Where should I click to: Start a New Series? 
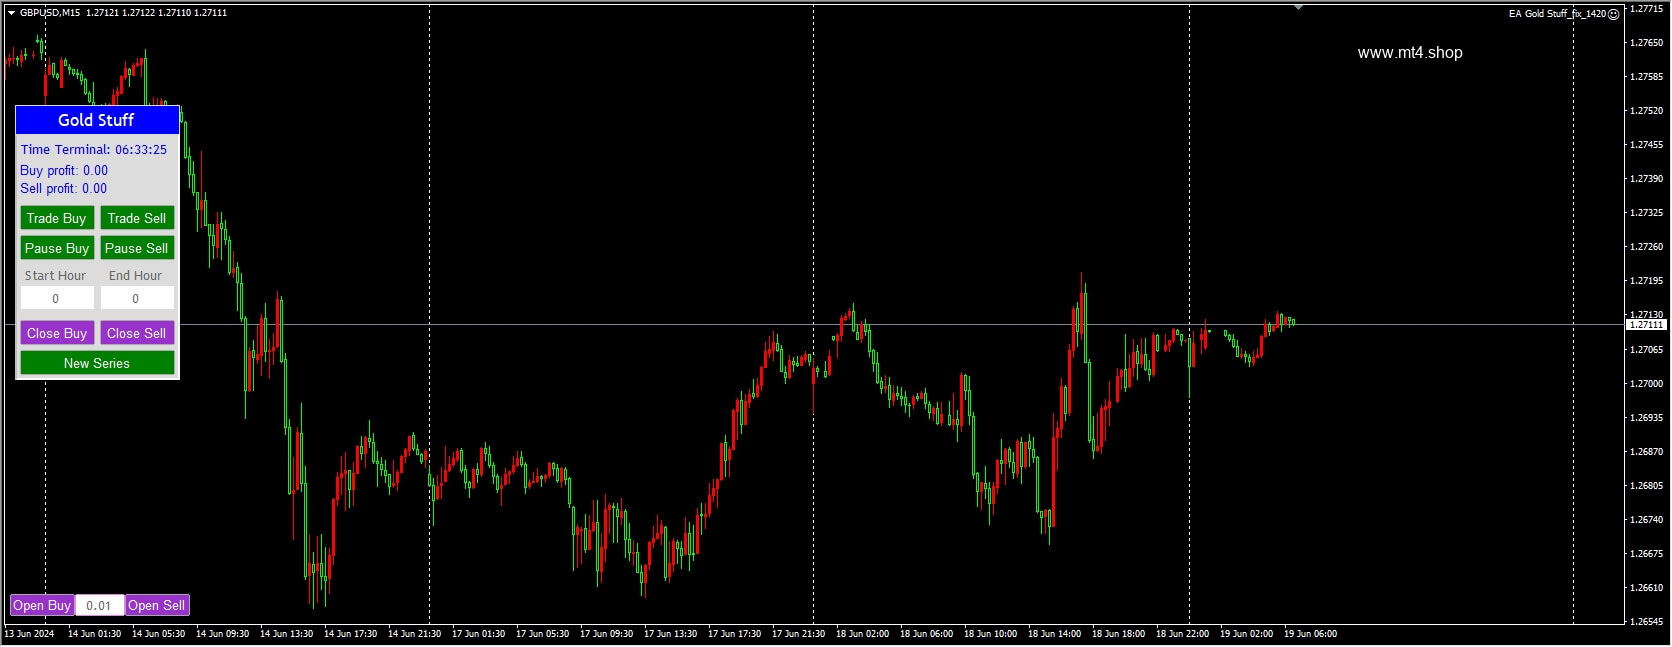pos(97,363)
